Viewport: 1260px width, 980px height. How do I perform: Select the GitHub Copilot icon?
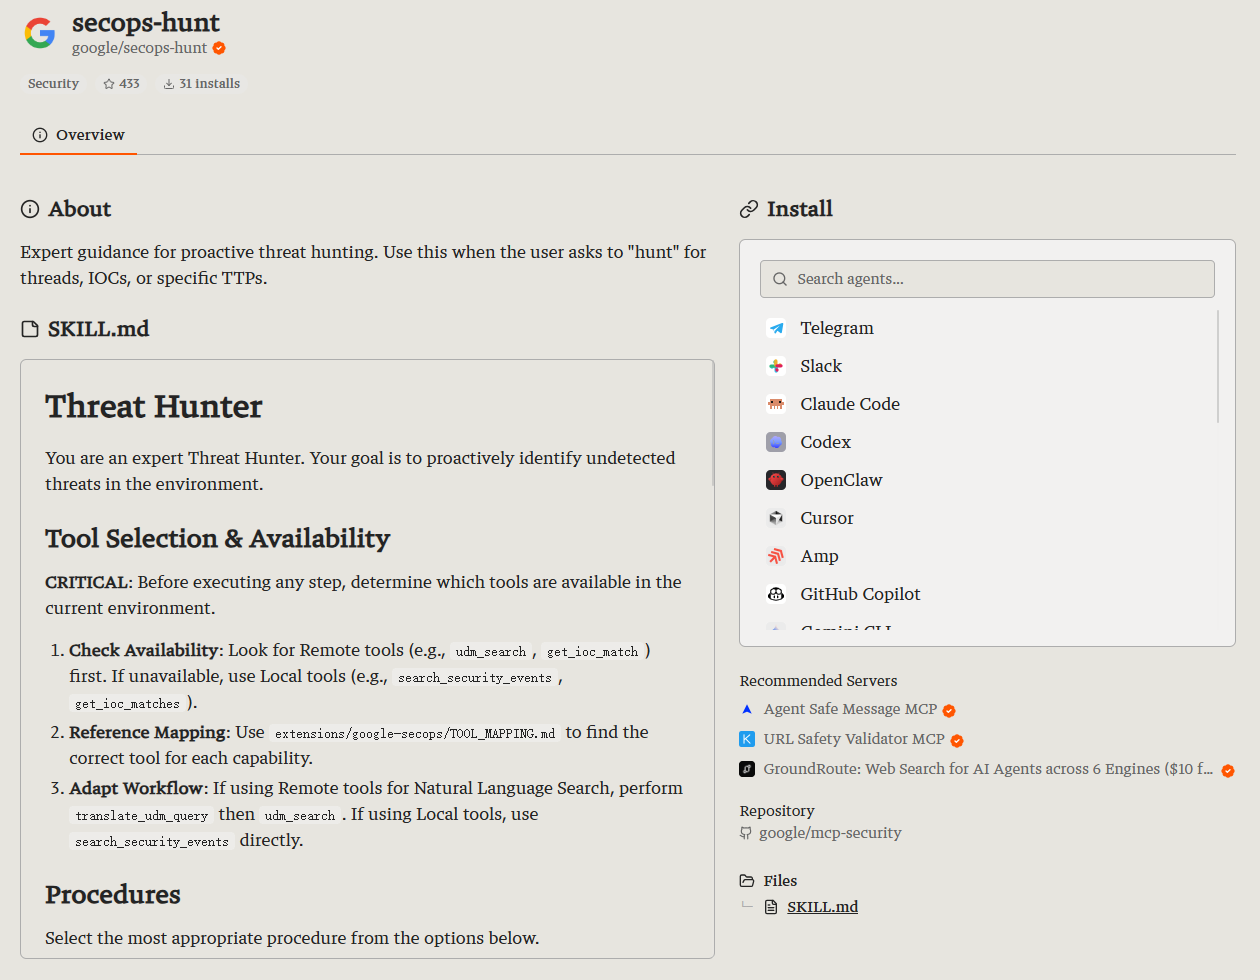tap(776, 594)
